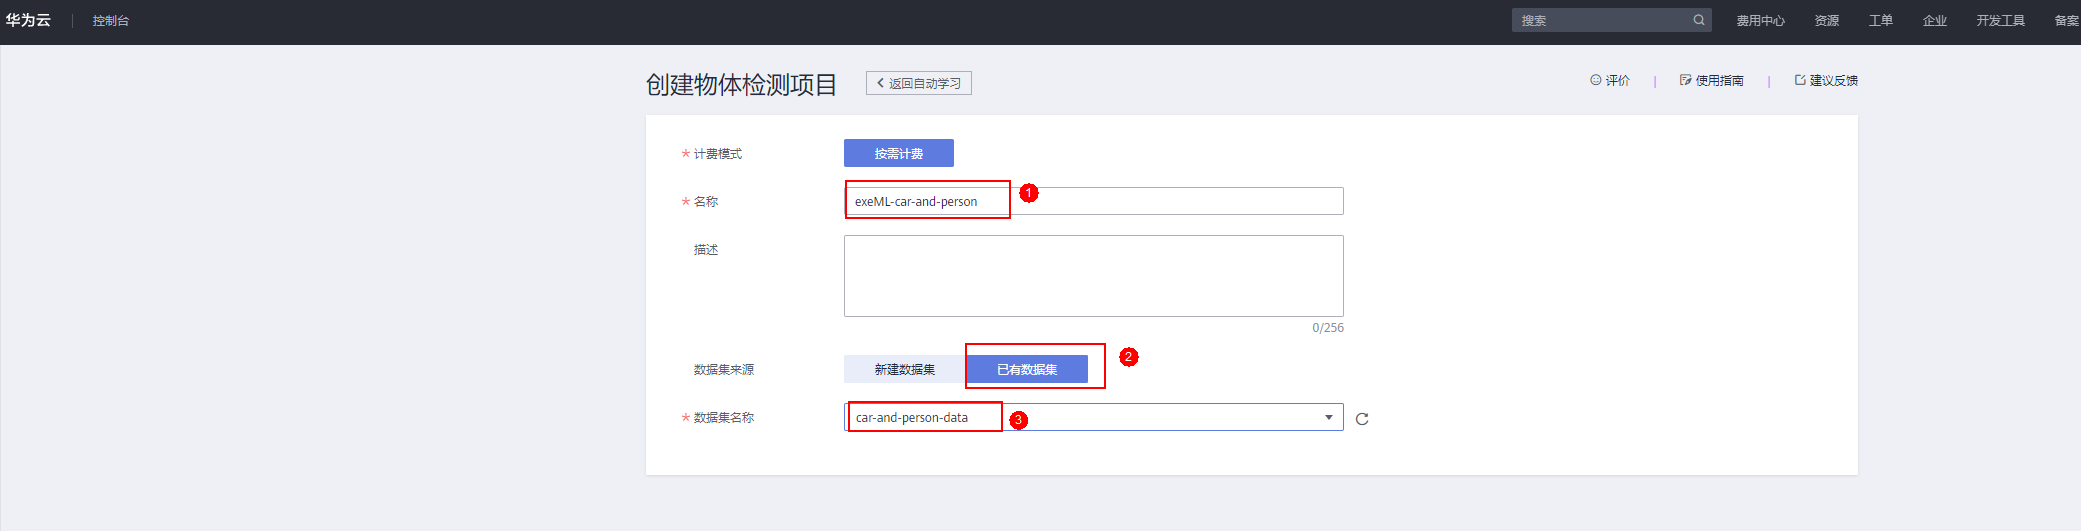The height and width of the screenshot is (531, 2081).
Task: Open the 资源 menu
Action: click(x=1827, y=20)
